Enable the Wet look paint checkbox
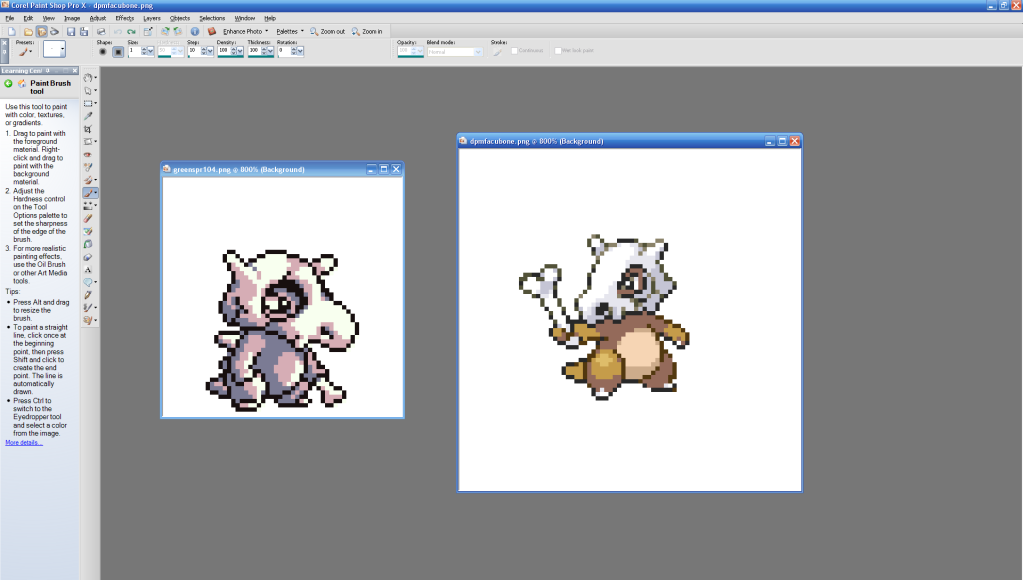Screen dimensions: 1023x580 [558, 50]
